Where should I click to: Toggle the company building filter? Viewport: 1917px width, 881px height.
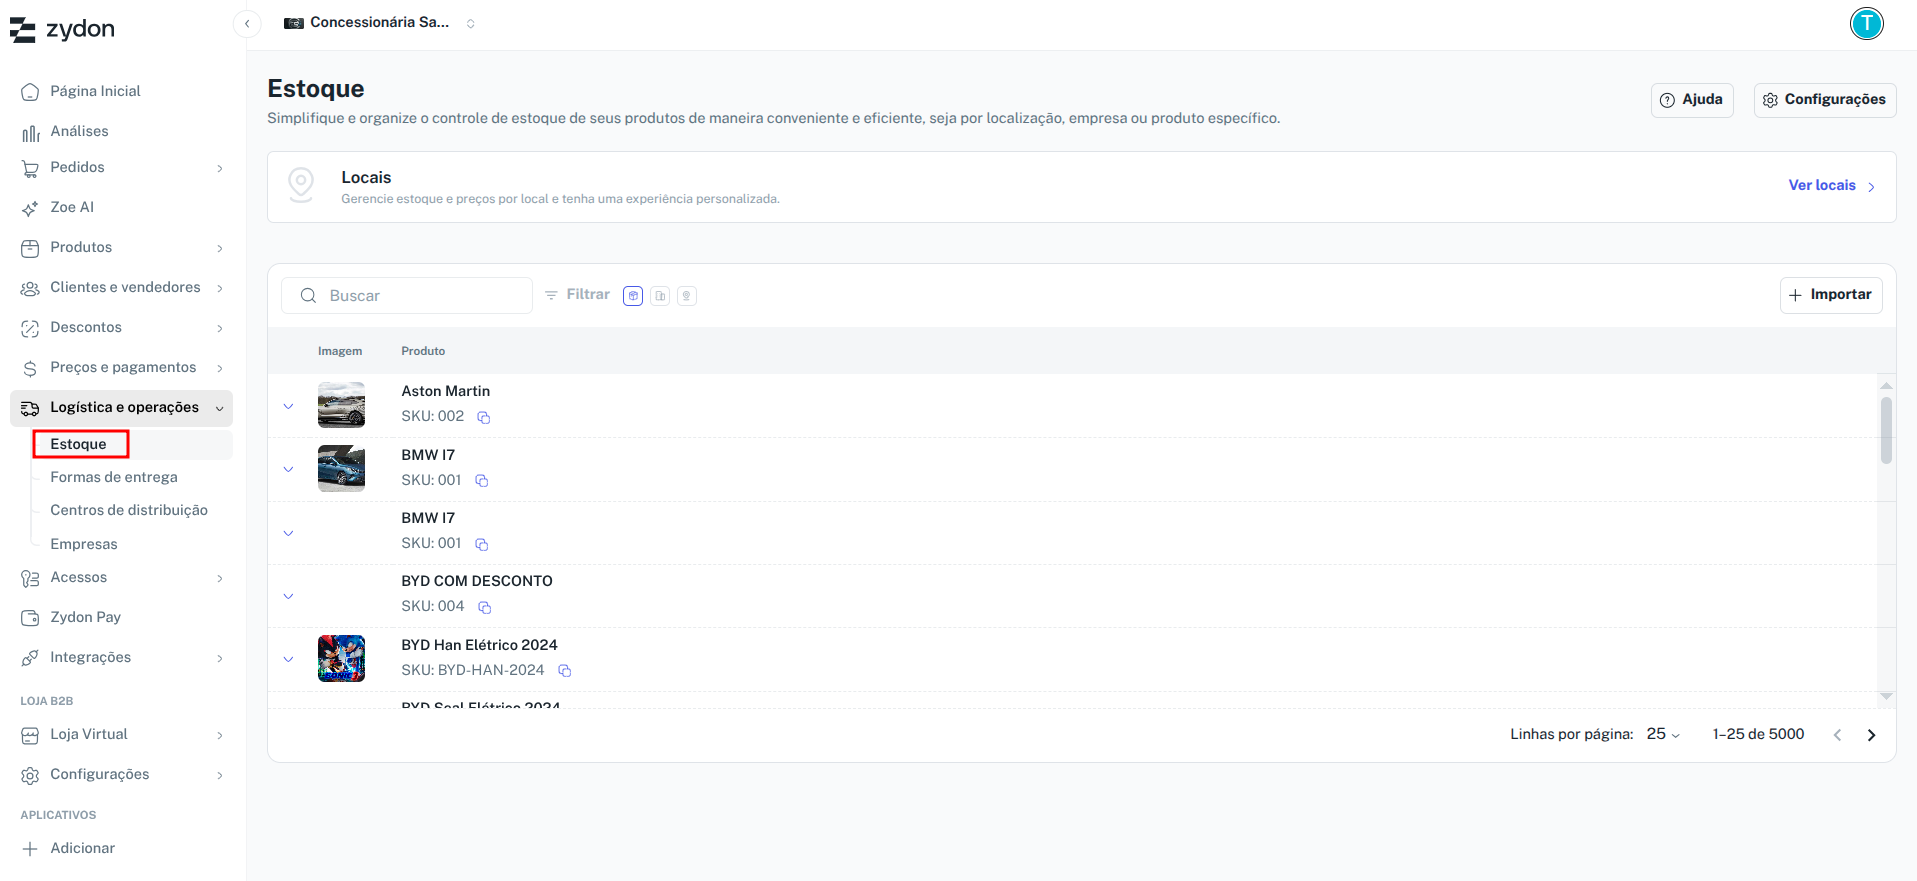tap(660, 296)
